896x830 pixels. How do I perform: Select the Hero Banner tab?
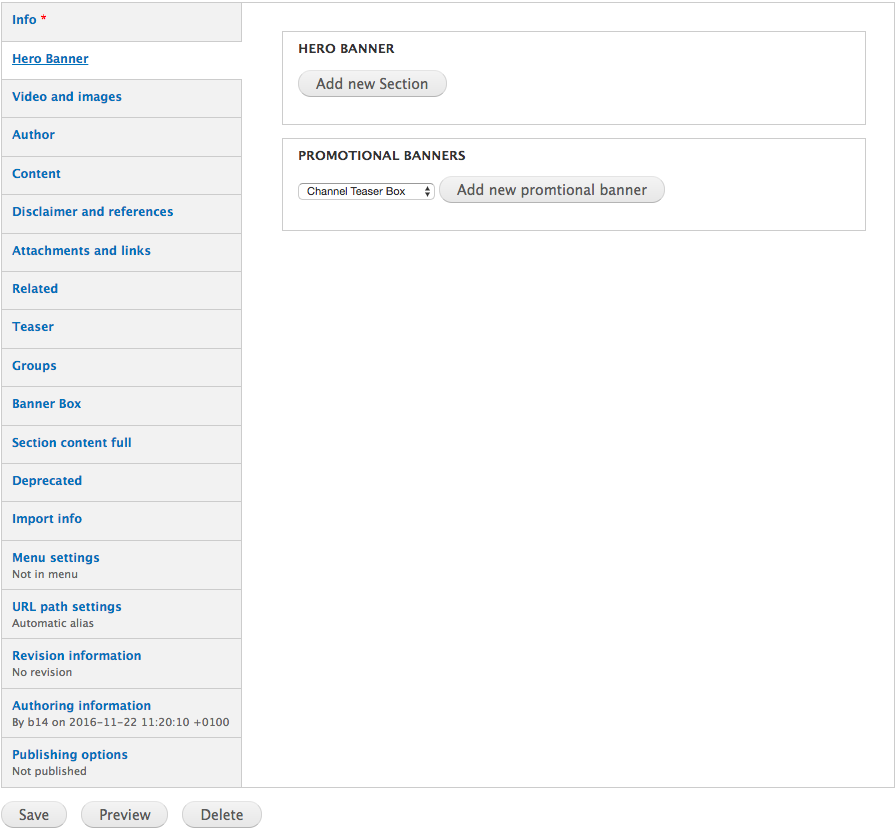[x=50, y=59]
